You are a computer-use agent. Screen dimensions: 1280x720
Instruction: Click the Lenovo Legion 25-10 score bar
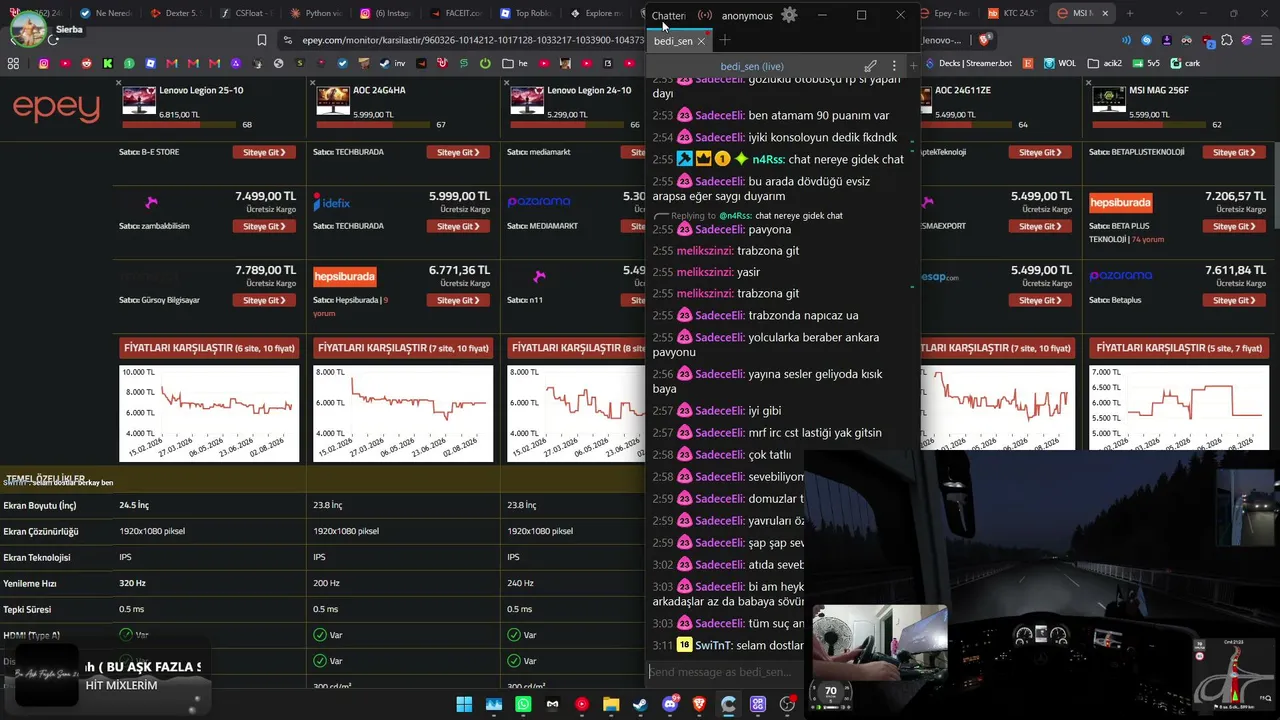tap(180, 125)
